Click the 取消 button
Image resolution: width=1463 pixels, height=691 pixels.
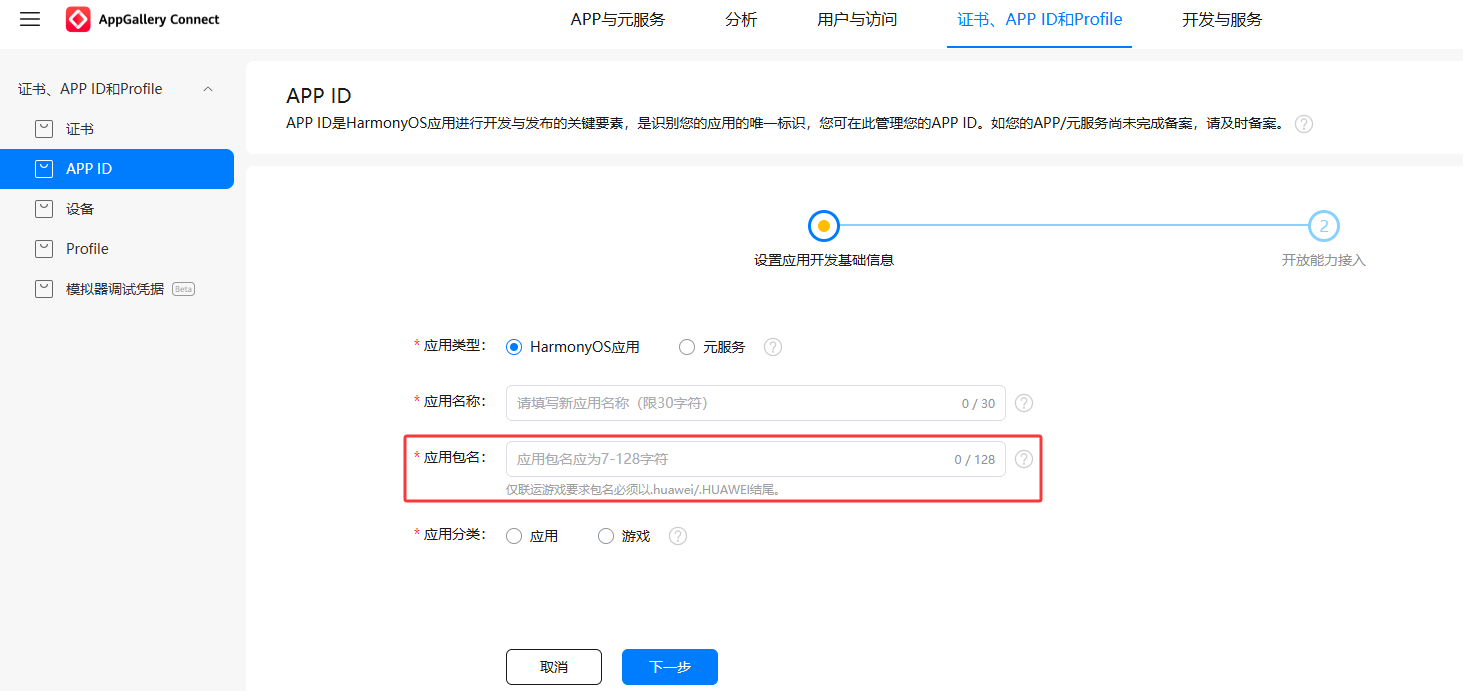point(554,667)
